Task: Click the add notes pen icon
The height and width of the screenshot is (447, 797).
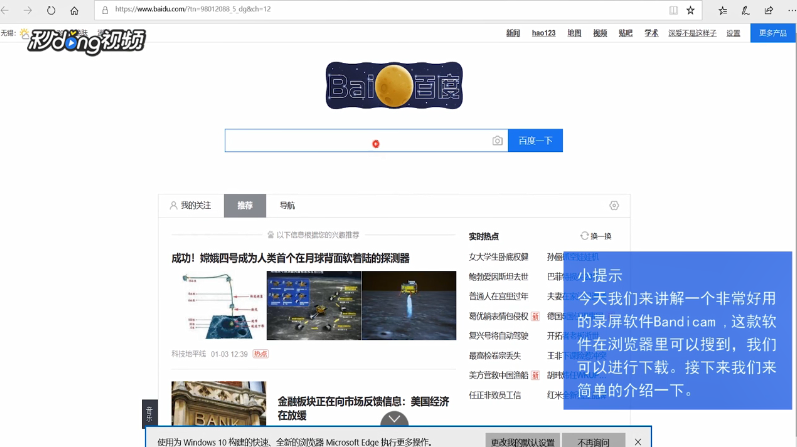Action: coord(745,10)
